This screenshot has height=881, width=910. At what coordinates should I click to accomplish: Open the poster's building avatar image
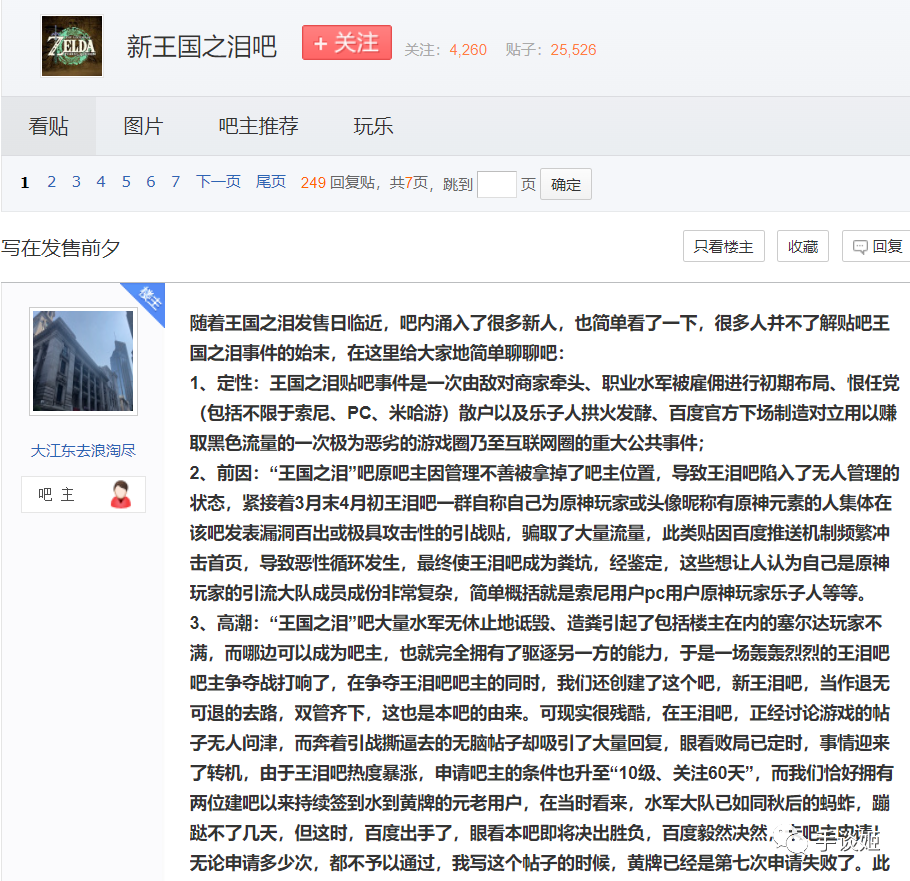click(x=83, y=361)
